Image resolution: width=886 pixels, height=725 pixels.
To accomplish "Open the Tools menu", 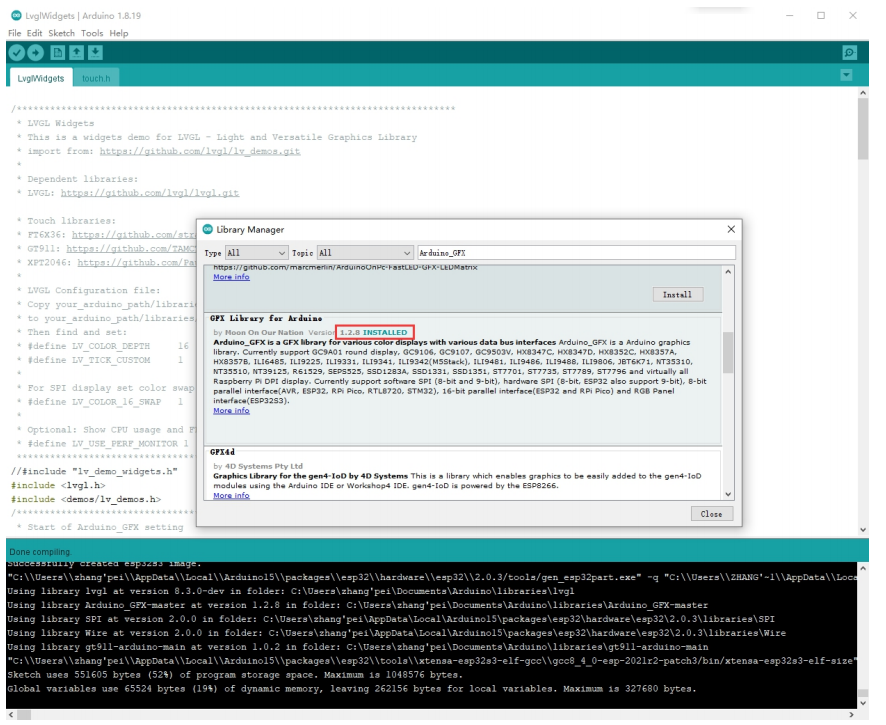I will click(x=92, y=33).
